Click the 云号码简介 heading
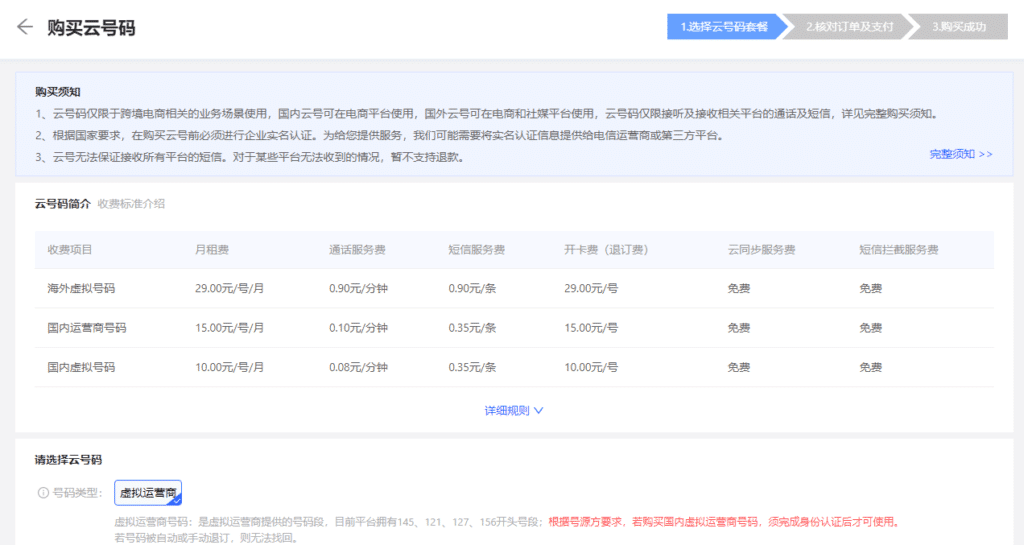Screen dimensions: 1024x545 tap(63, 204)
